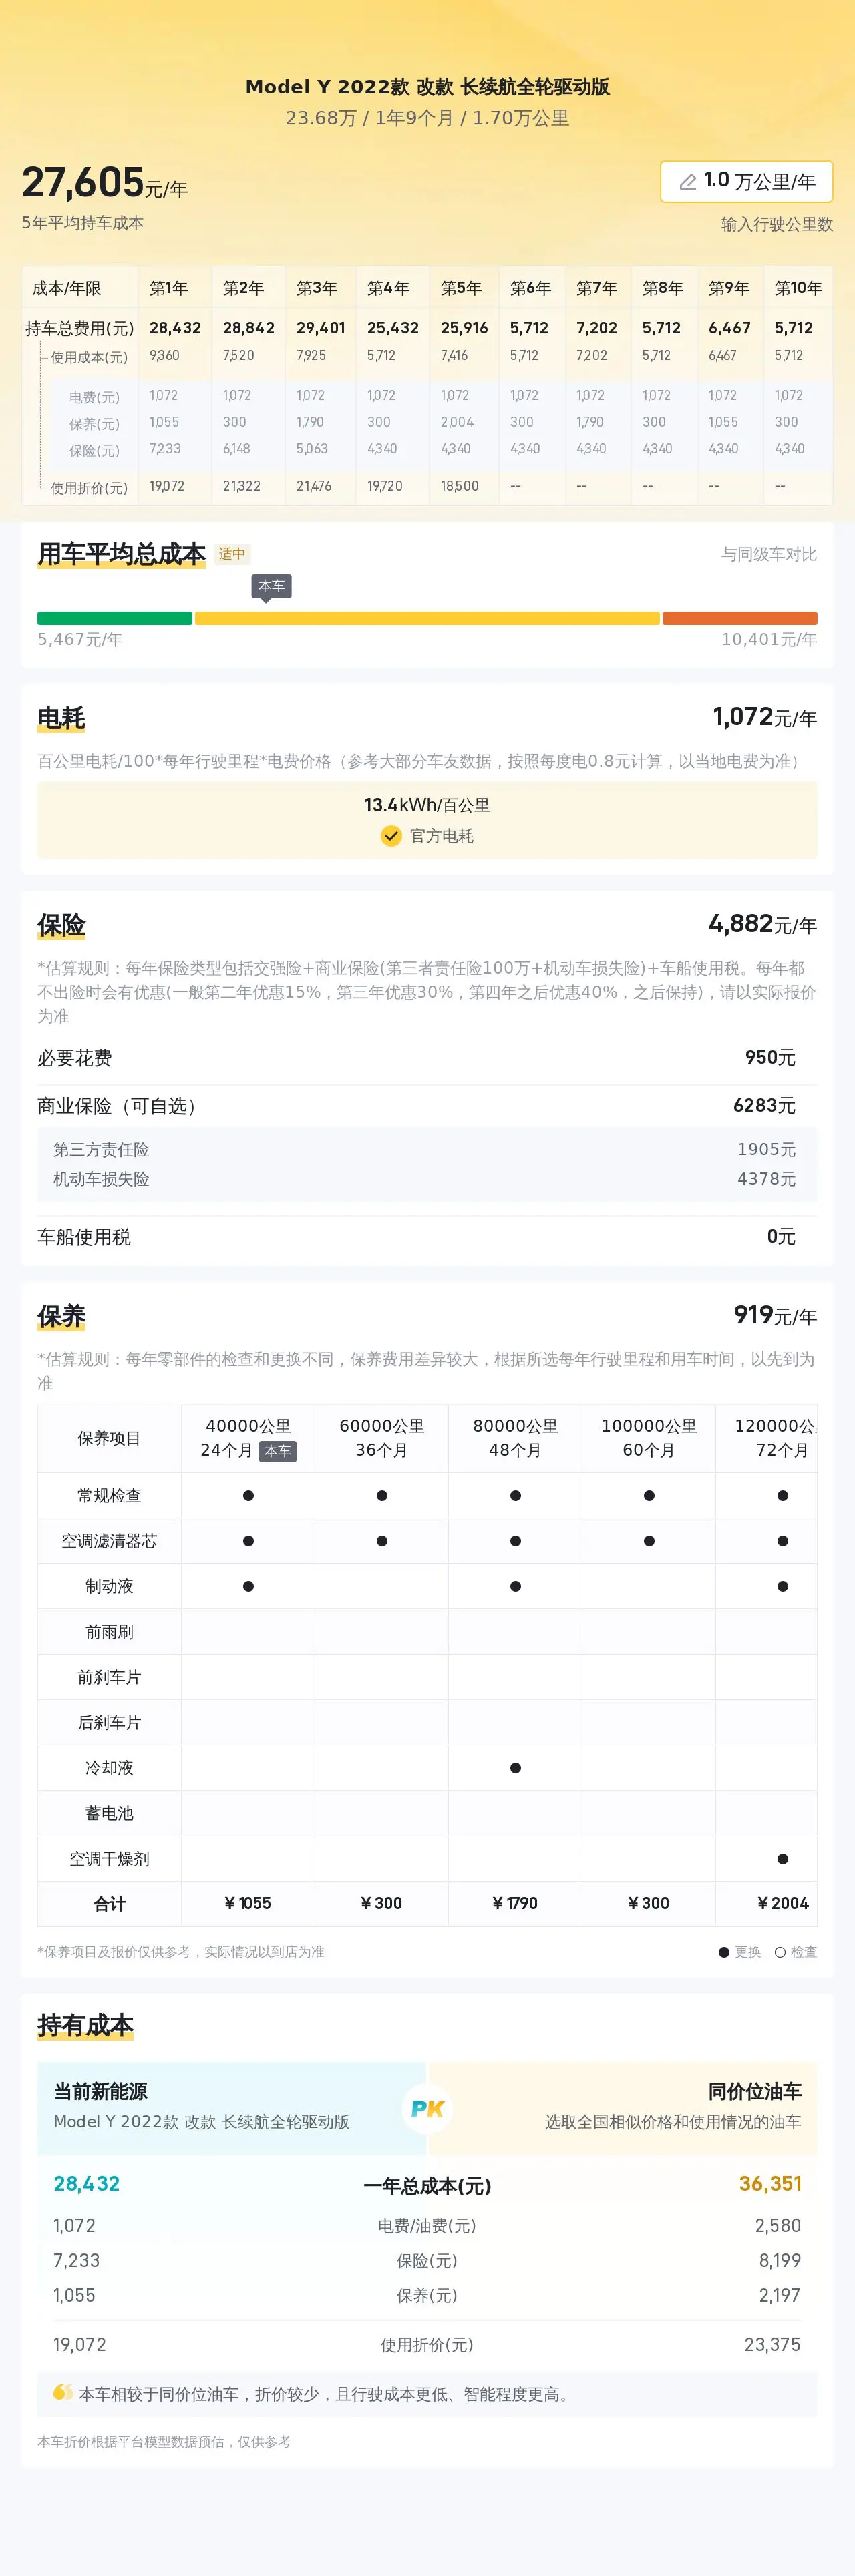
Task: Click the 常规检查 dot under 60000公里
Action: pos(382,1496)
